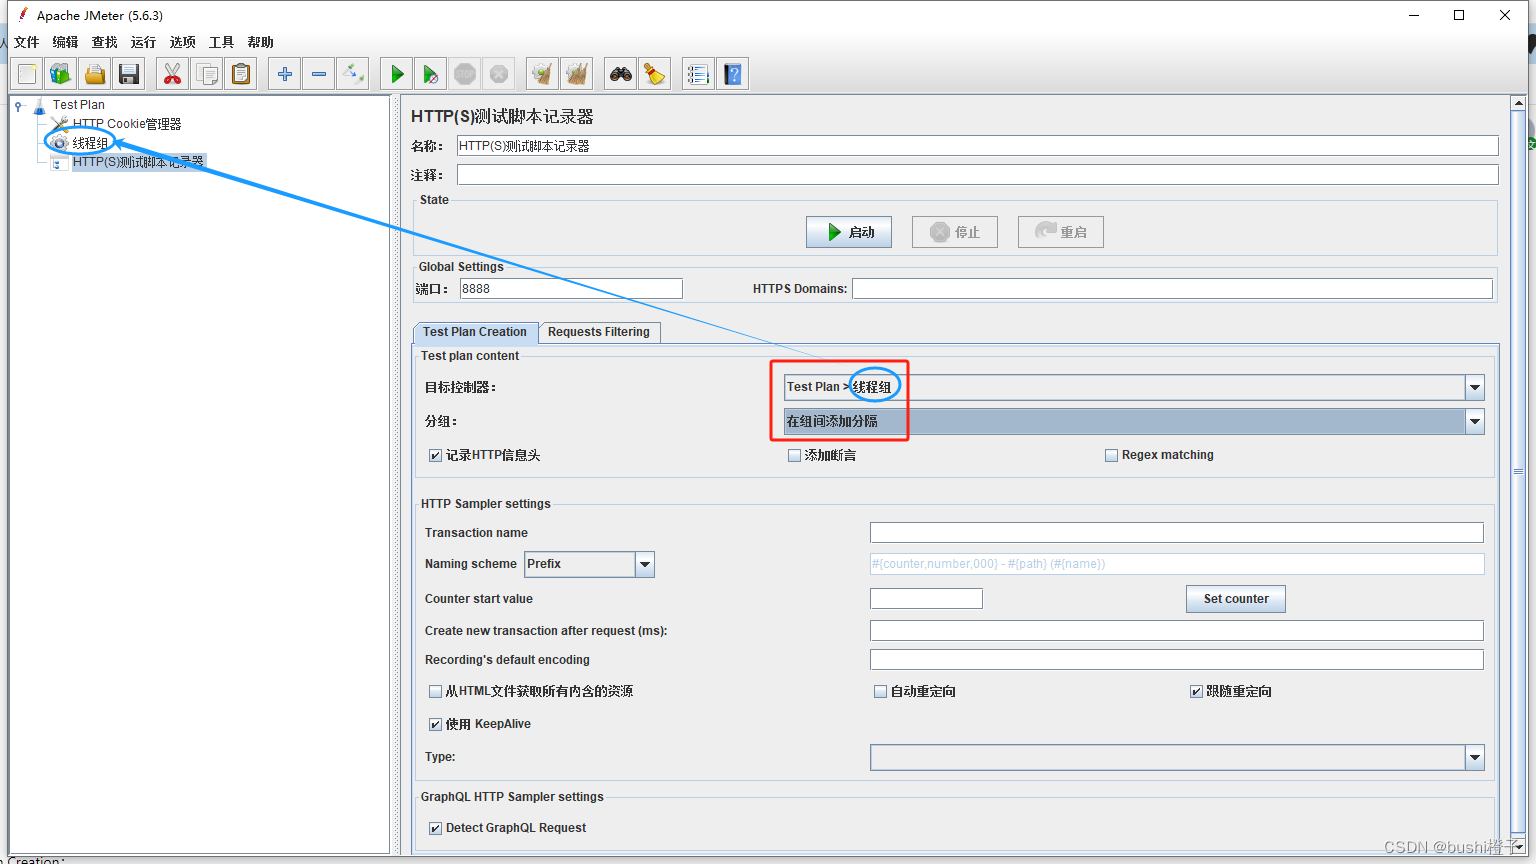Open the 查找 menu
This screenshot has height=864, width=1536.
[x=104, y=42]
